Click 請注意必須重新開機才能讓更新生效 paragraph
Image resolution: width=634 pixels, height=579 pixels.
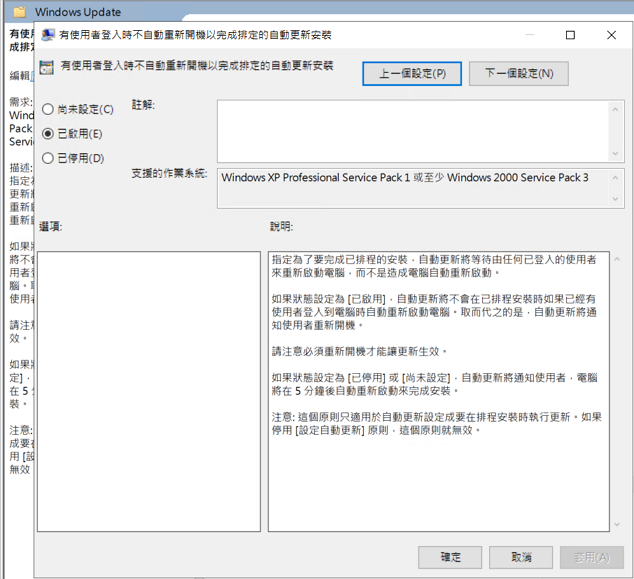pyautogui.click(x=359, y=351)
